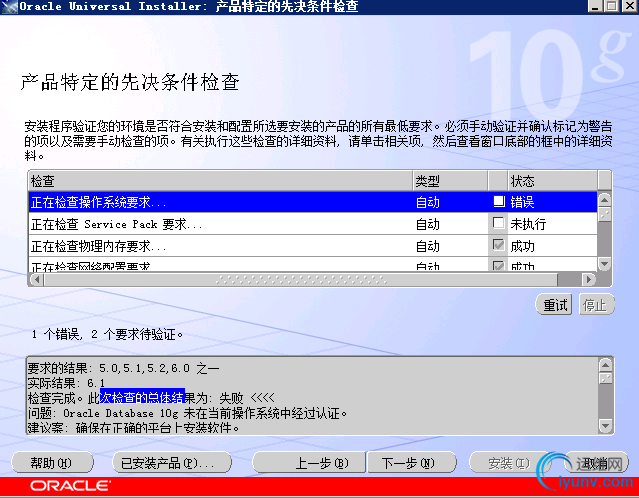This screenshot has height=498, width=639.
Task: Click the 错误 status text
Action: coord(522,202)
